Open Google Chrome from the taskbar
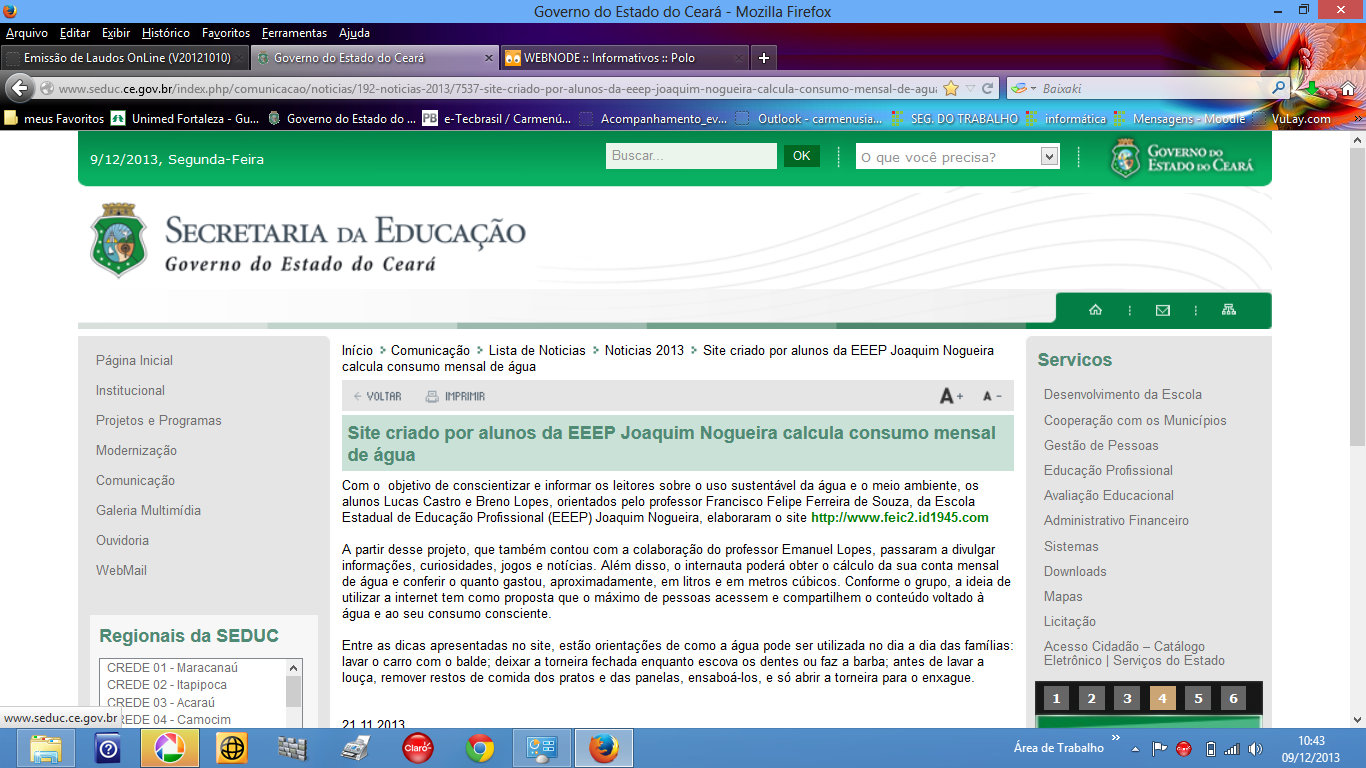 480,748
